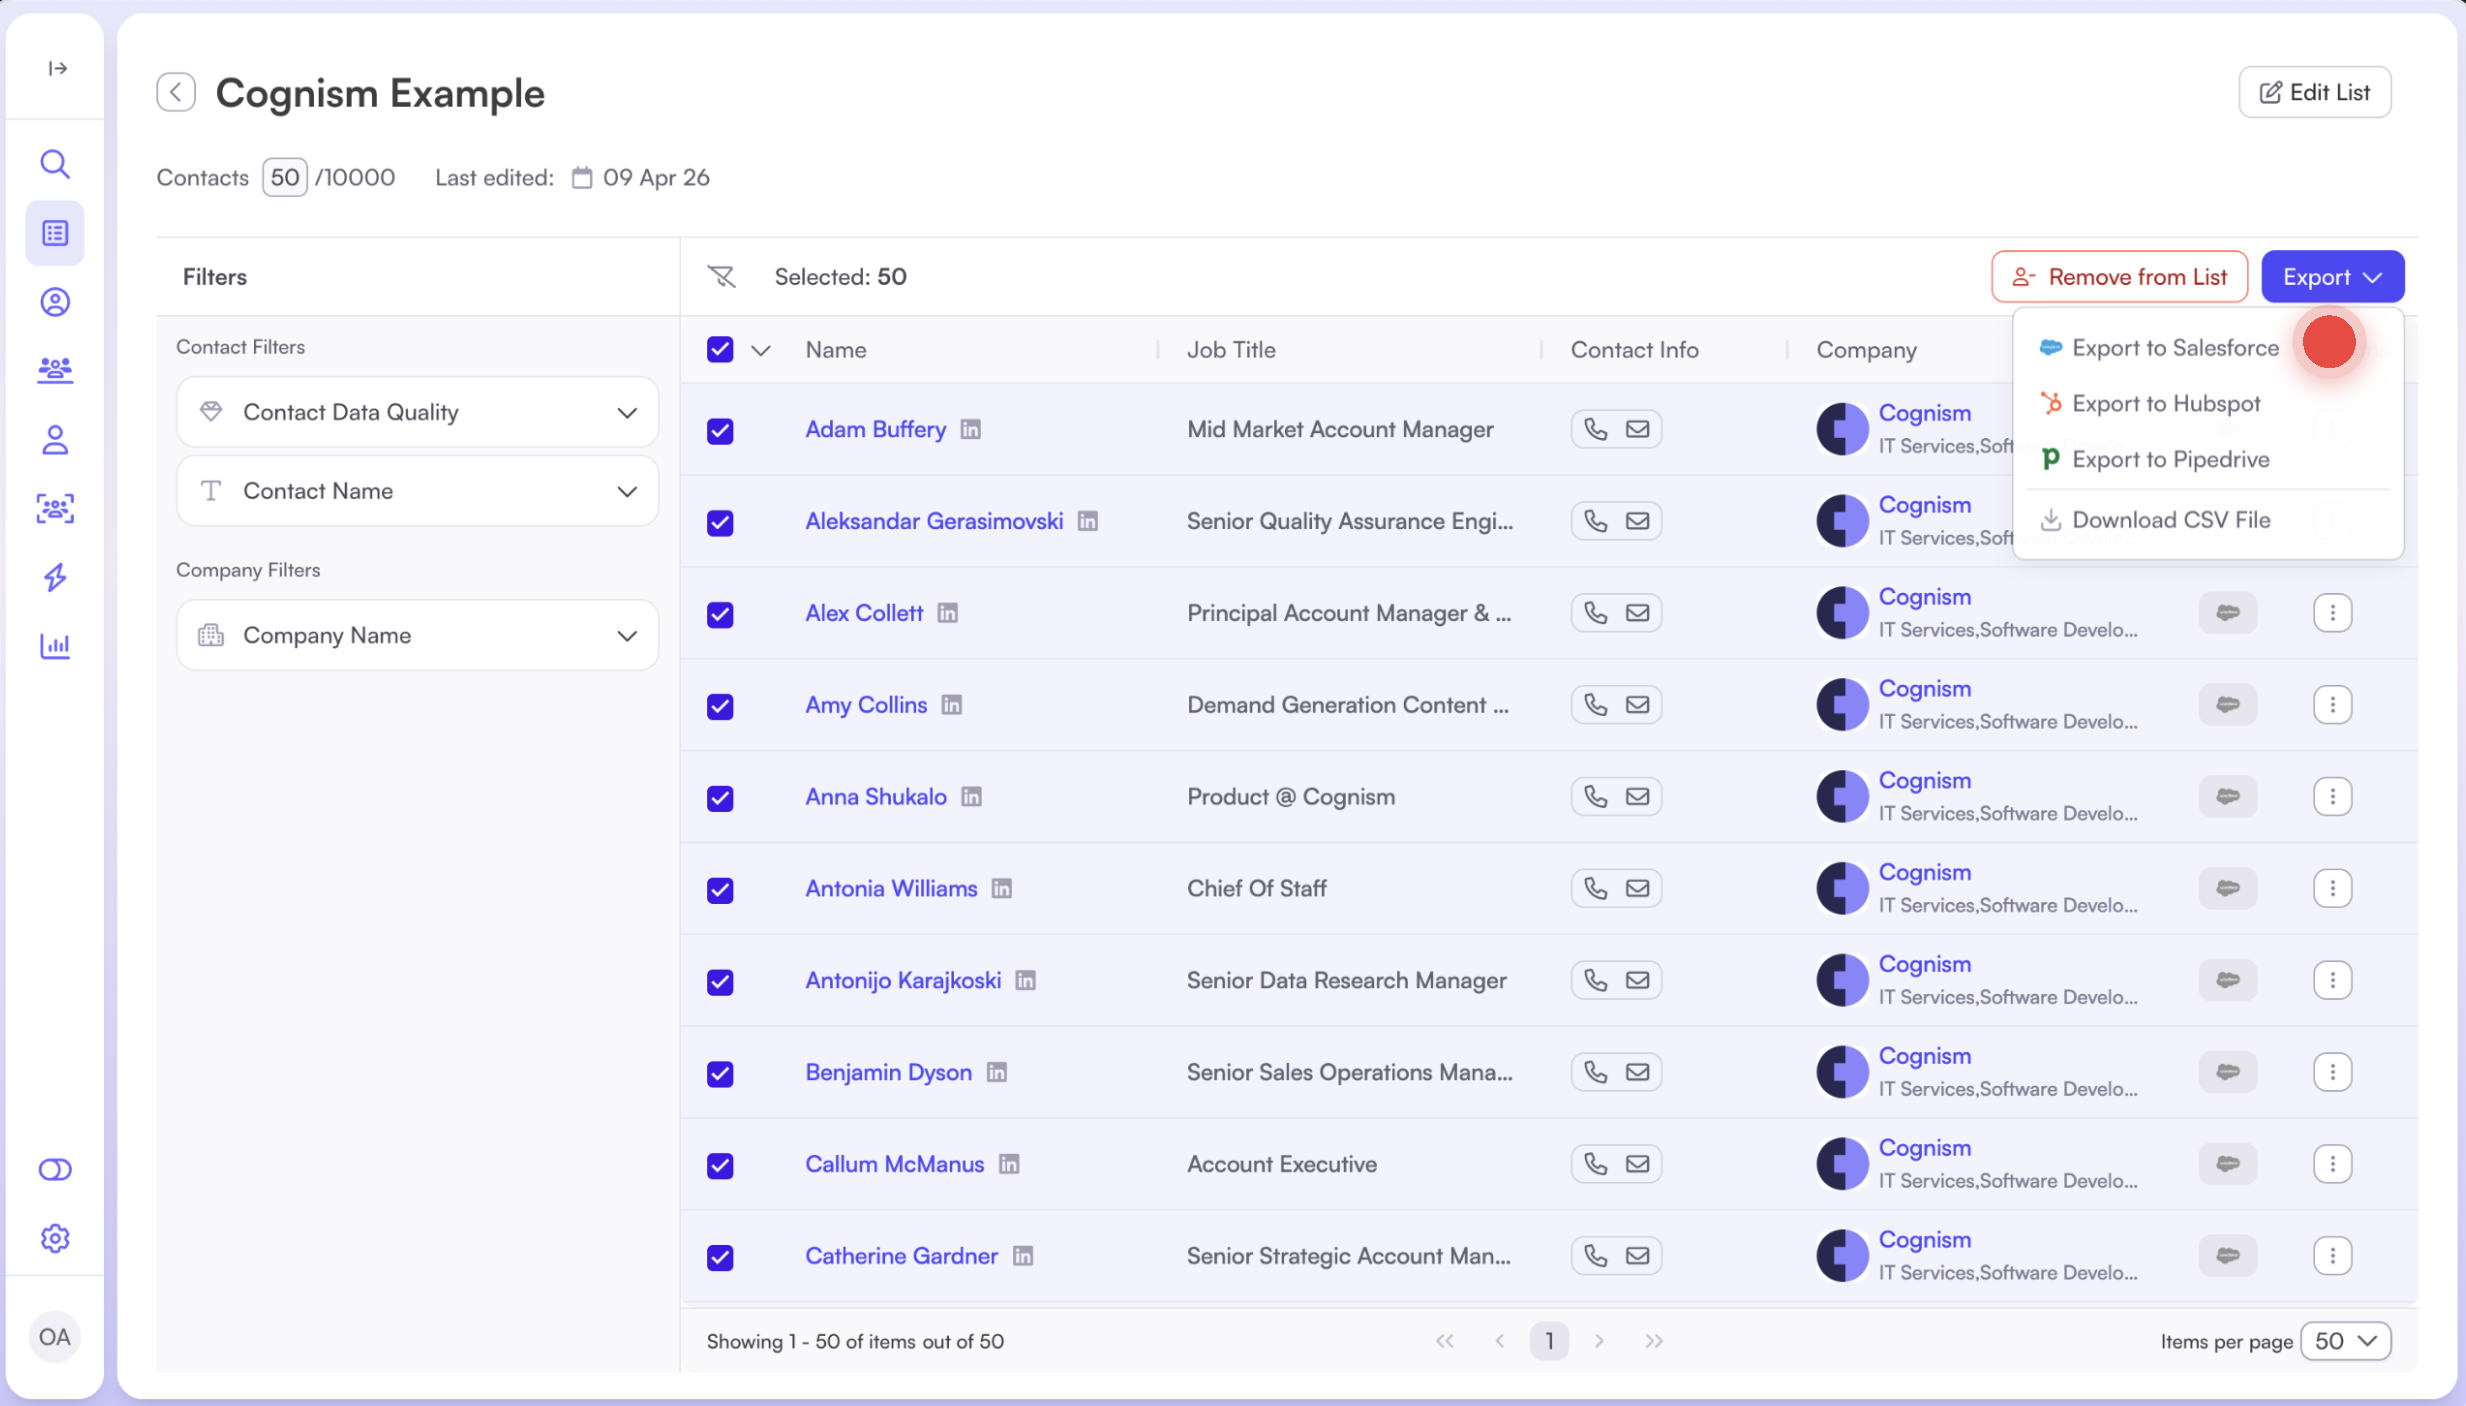Click the Edit List button
2466x1406 pixels.
click(x=2314, y=92)
